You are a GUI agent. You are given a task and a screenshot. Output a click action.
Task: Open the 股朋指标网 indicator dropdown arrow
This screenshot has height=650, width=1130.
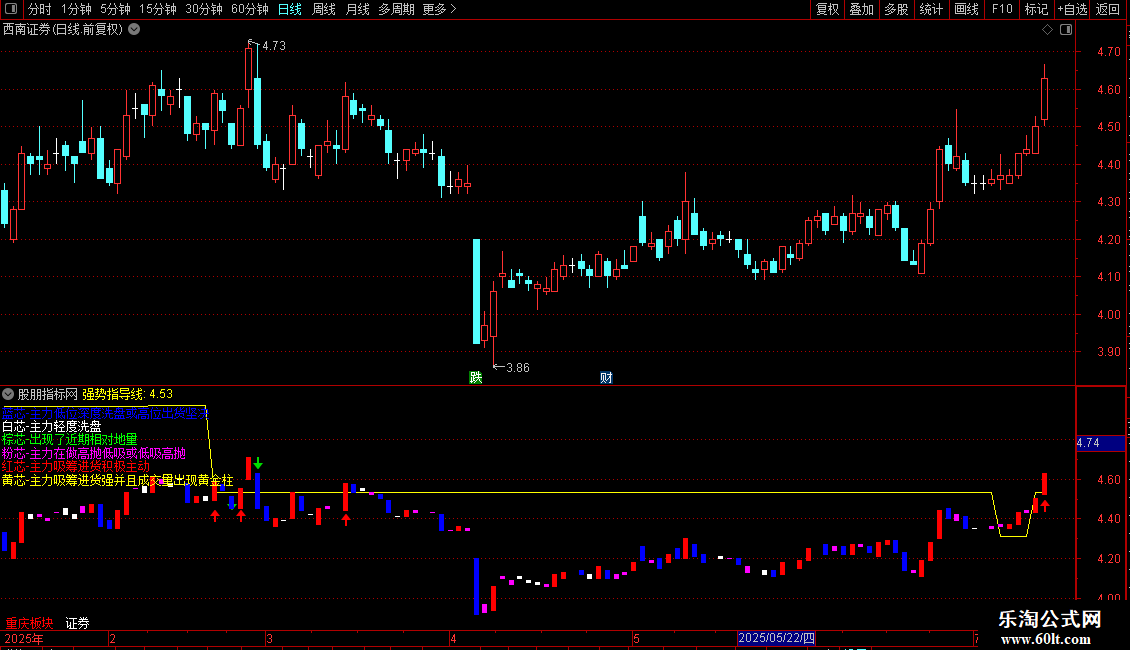click(8, 394)
